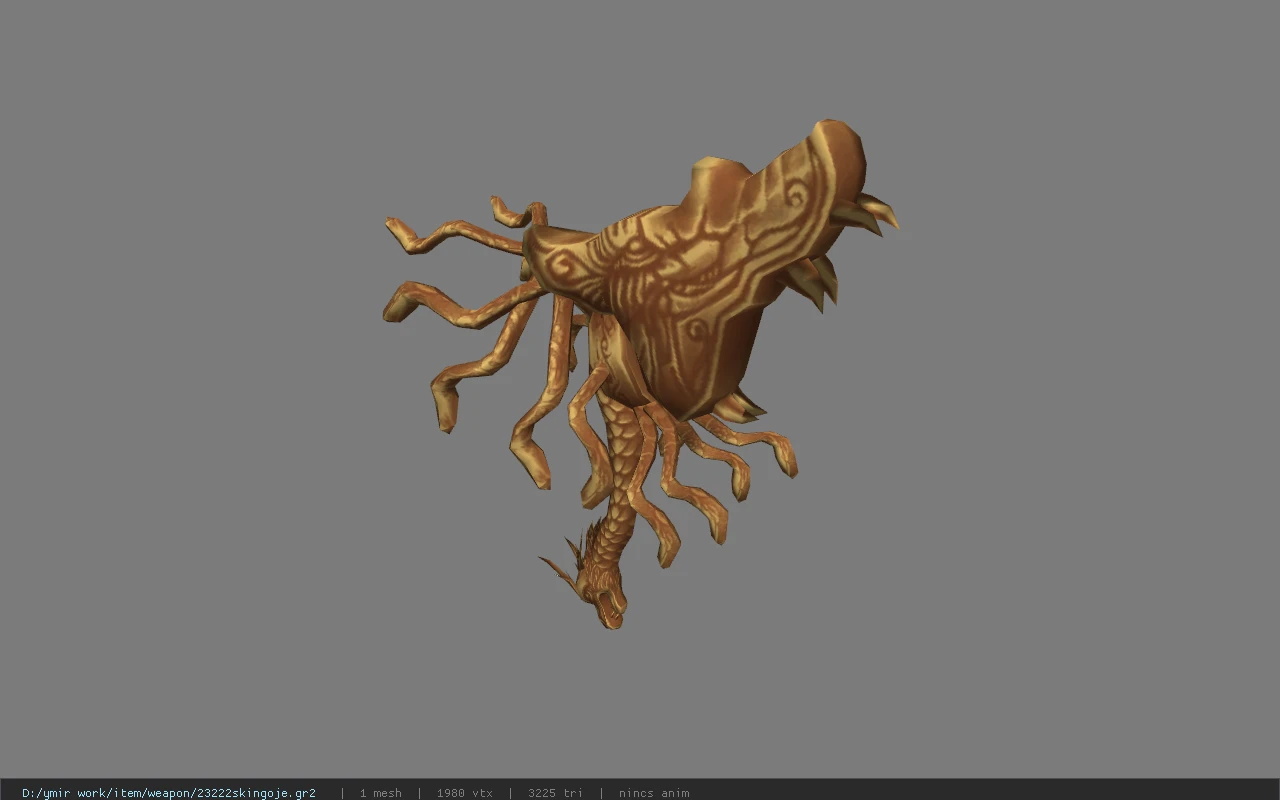This screenshot has width=1280, height=800.
Task: Click the '3225 tri' triangle count
Action: point(555,793)
